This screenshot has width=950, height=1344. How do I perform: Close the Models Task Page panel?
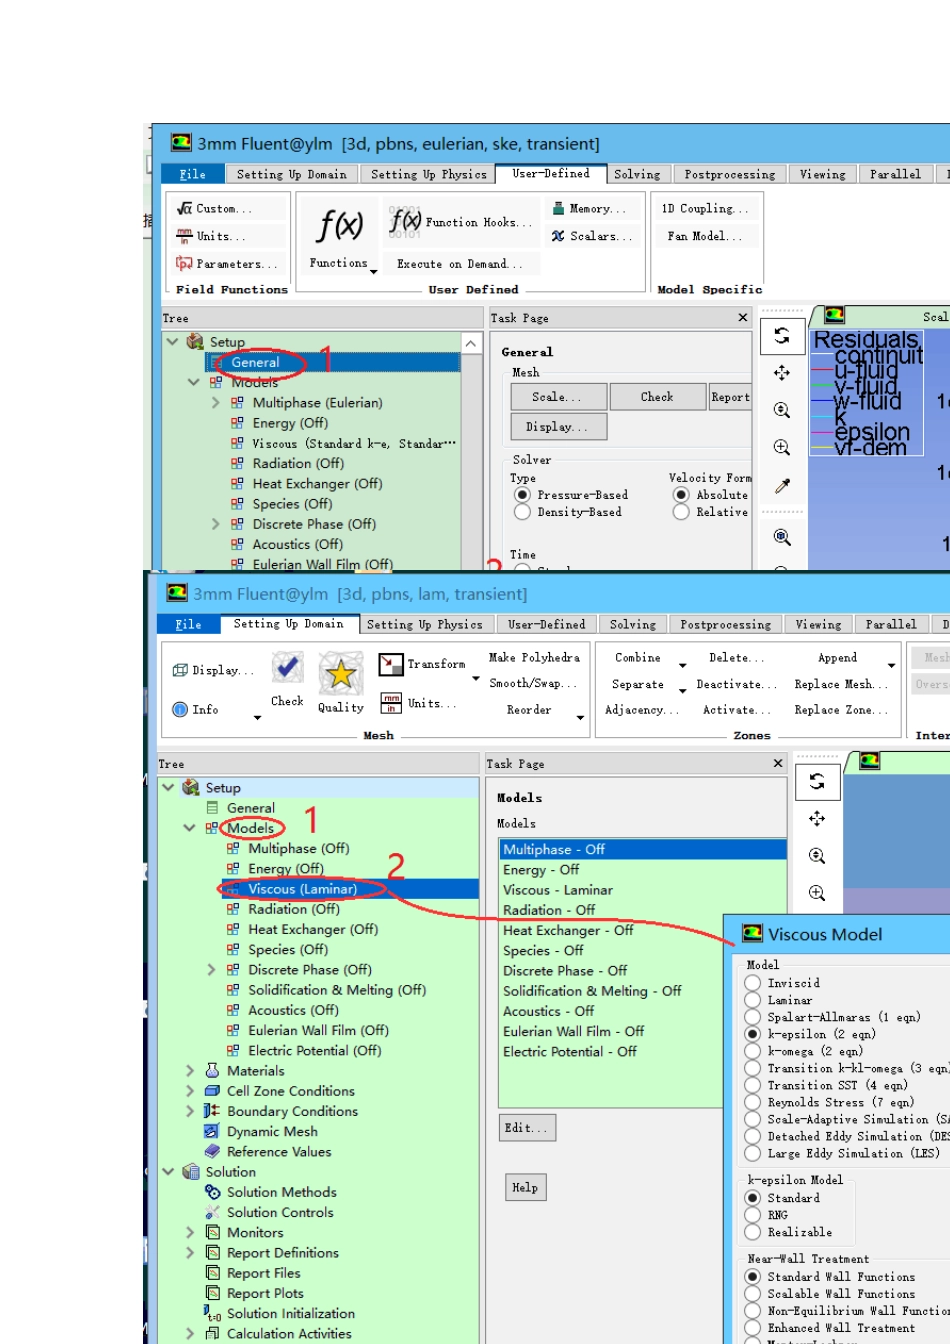pos(778,764)
